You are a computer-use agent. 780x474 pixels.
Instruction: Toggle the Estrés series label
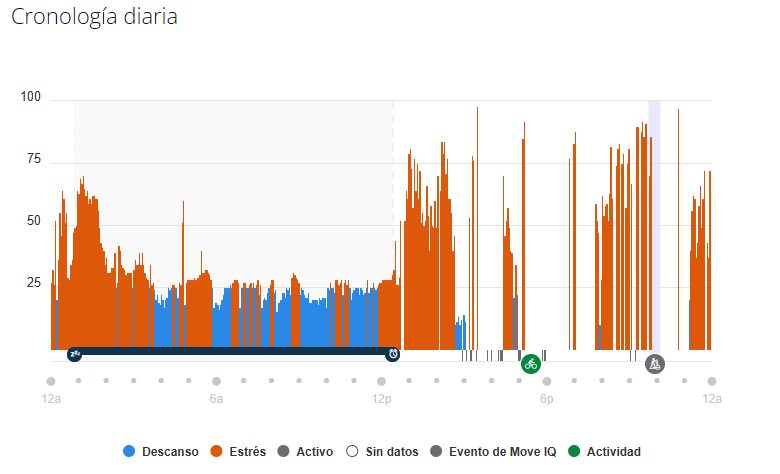point(248,452)
